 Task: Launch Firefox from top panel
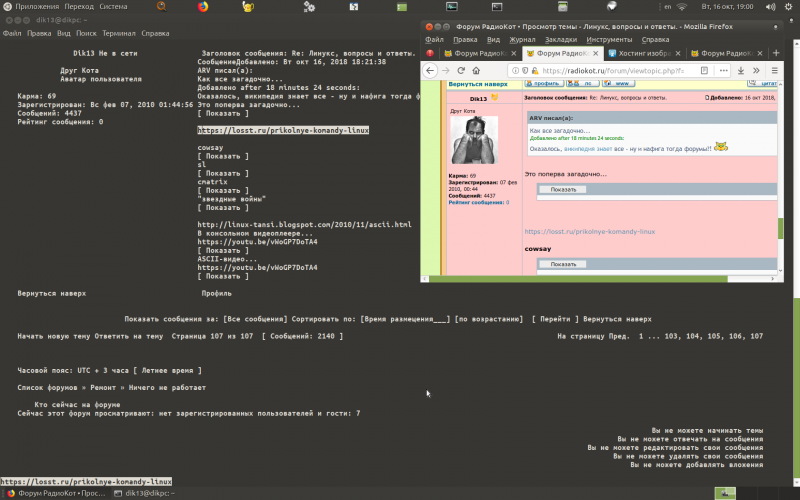click(x=202, y=6)
